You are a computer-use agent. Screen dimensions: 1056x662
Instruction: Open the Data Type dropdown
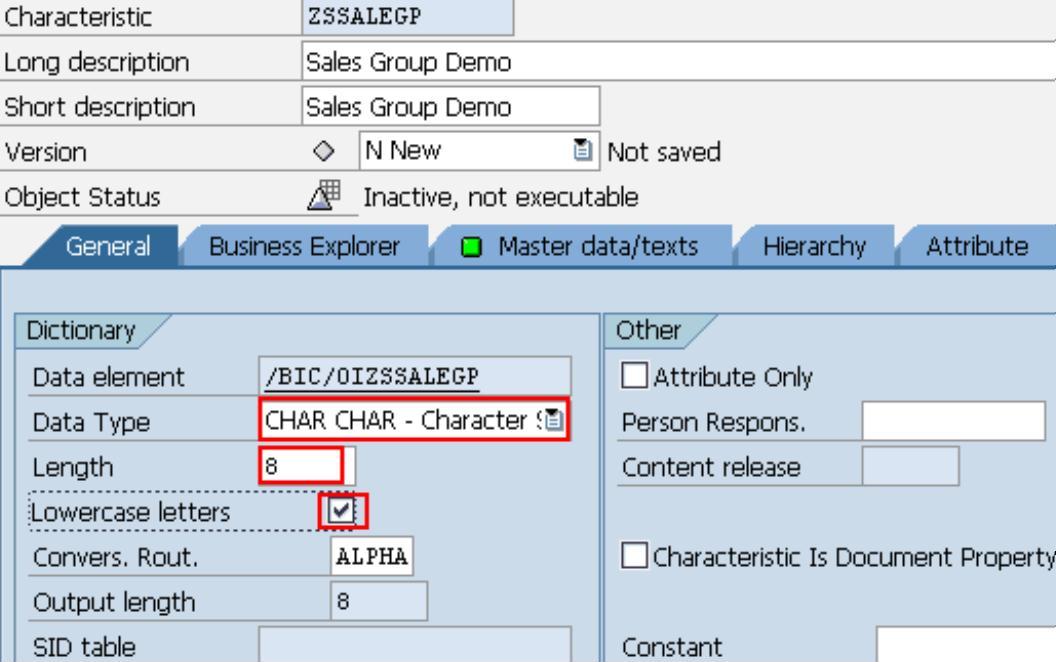click(553, 420)
